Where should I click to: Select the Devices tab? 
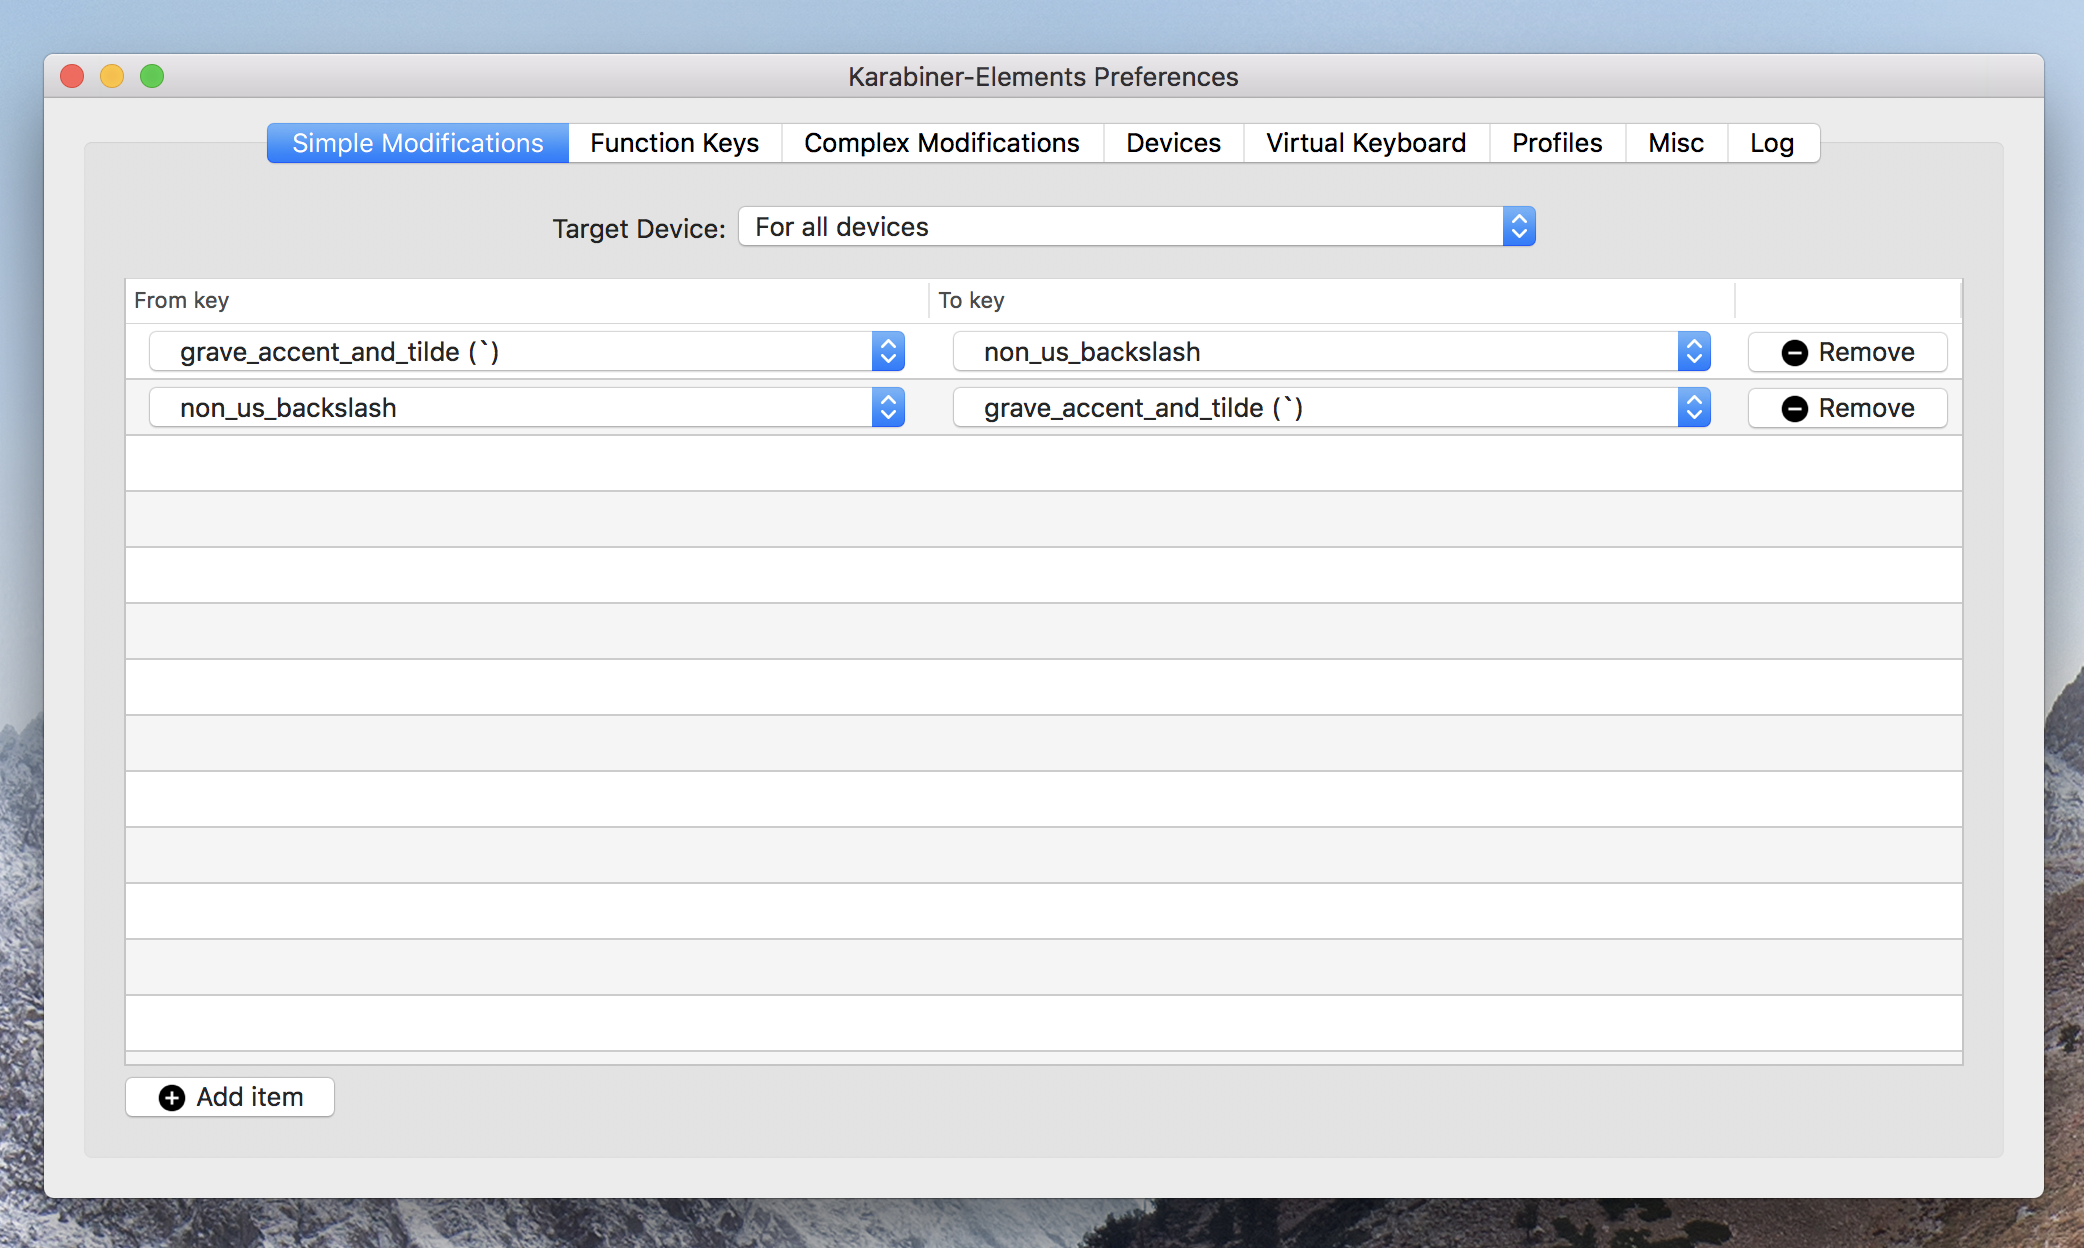coord(1176,143)
